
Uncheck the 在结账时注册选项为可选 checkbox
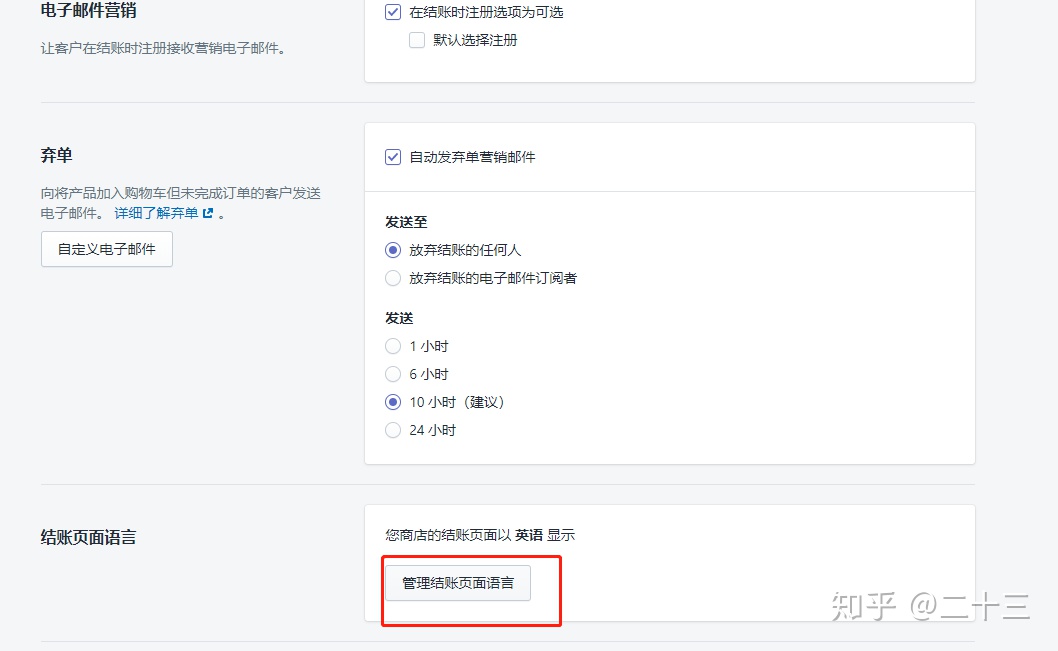tap(393, 13)
